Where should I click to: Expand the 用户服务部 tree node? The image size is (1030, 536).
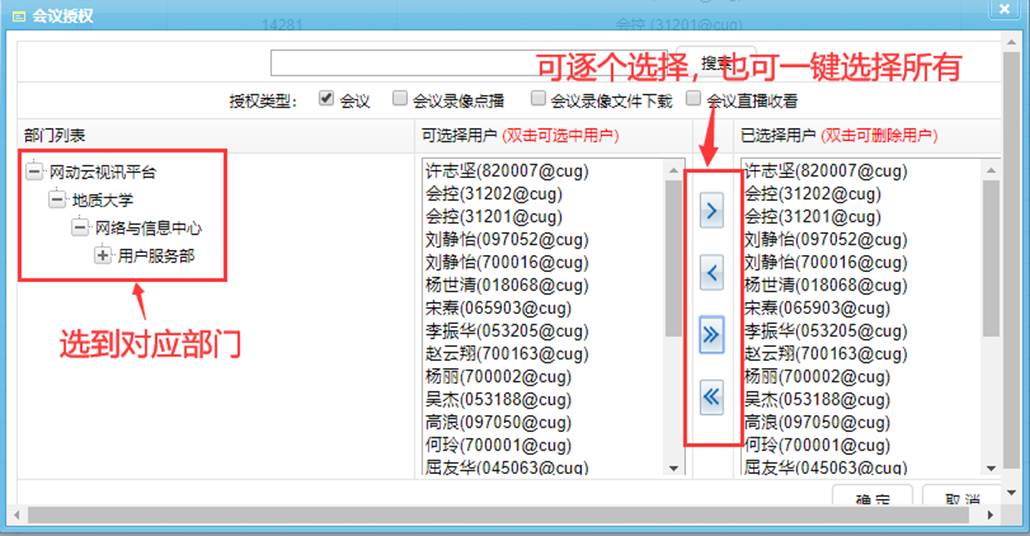(x=103, y=256)
